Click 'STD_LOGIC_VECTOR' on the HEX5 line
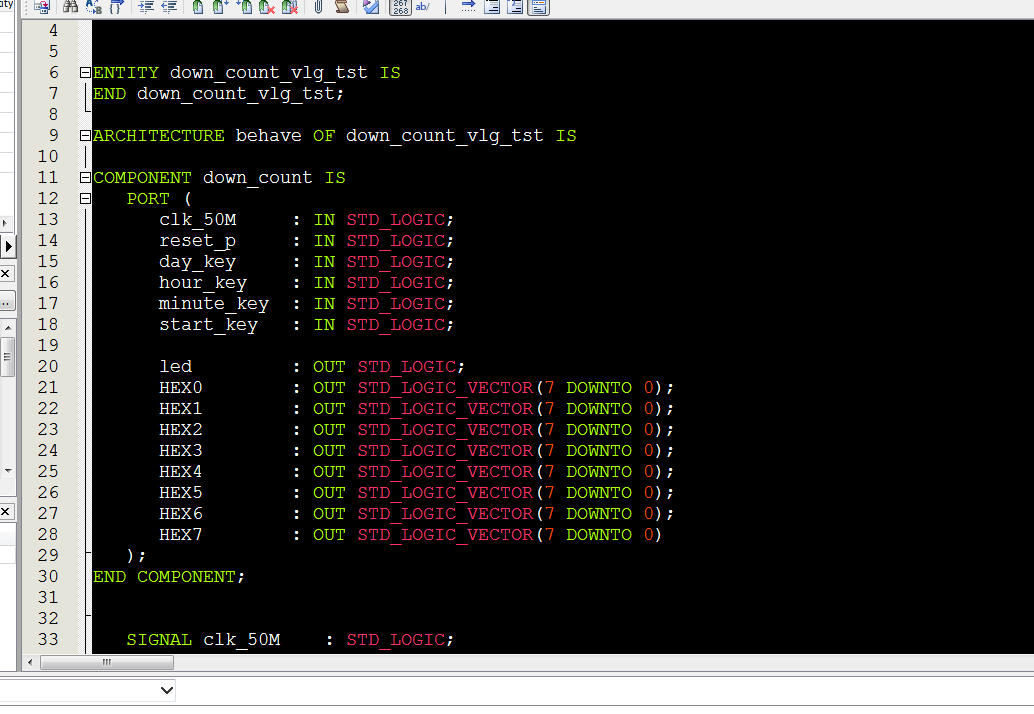Screen dimensions: 1034x714 (445, 493)
